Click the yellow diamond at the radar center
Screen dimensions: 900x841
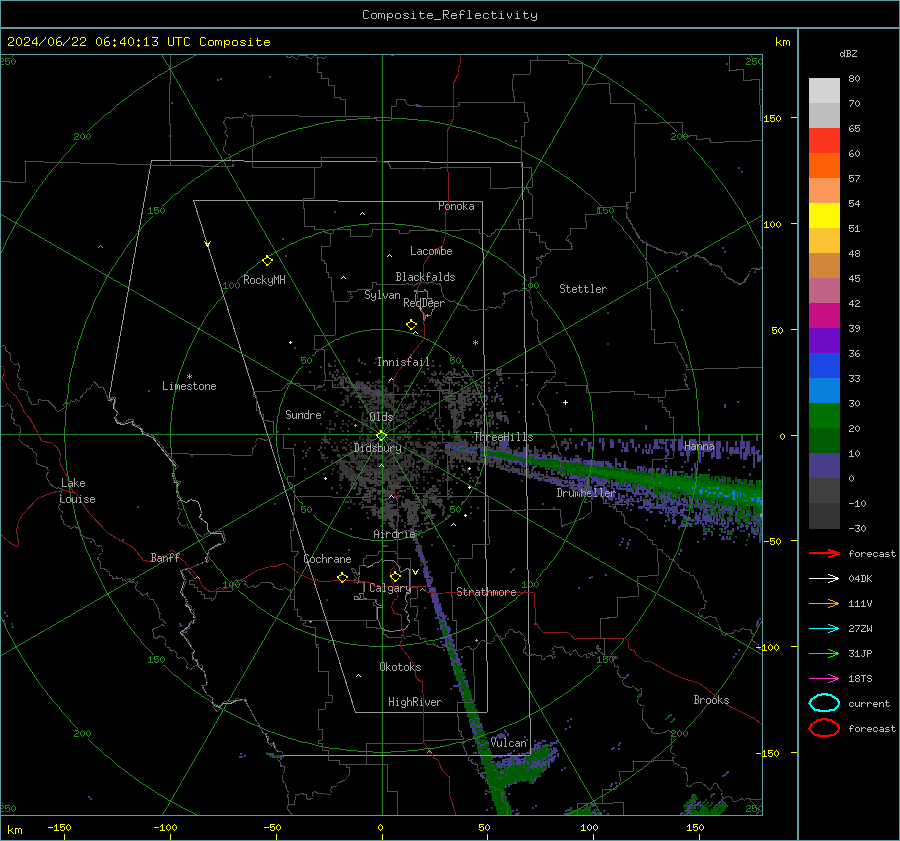tap(382, 436)
